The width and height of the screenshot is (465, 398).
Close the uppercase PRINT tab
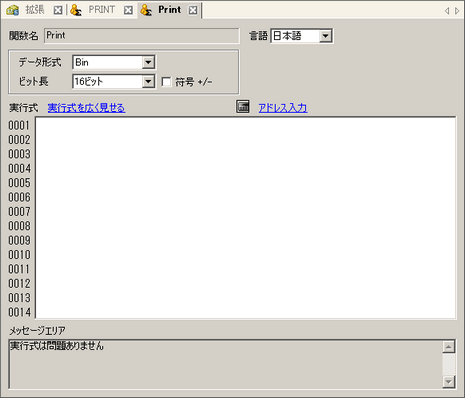[128, 10]
